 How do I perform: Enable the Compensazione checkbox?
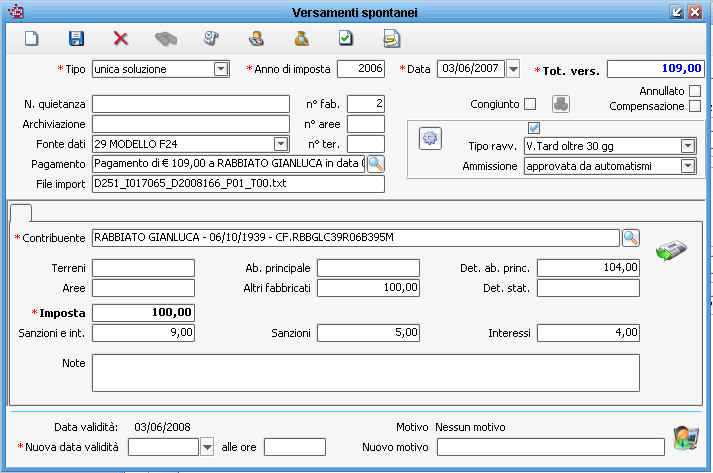coord(695,106)
